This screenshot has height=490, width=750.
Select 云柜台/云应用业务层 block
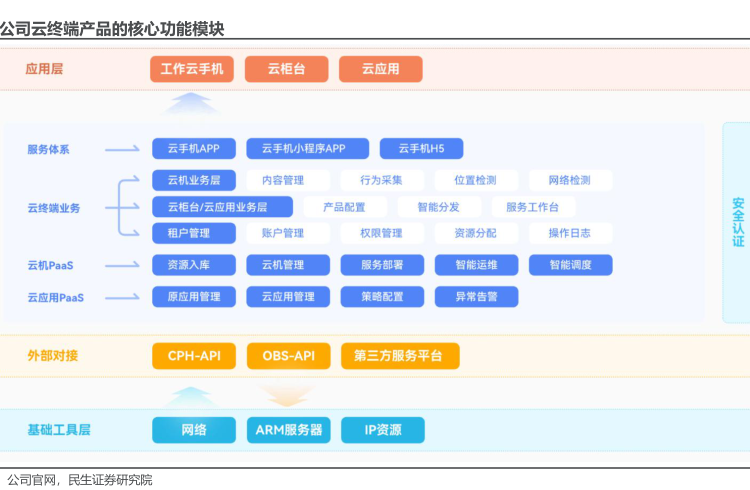222,207
